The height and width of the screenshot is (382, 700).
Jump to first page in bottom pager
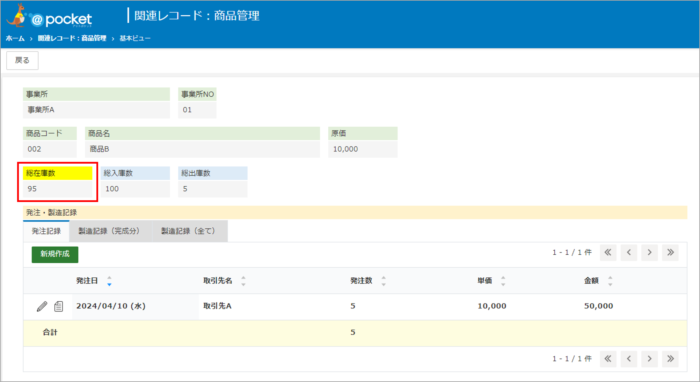coord(608,359)
